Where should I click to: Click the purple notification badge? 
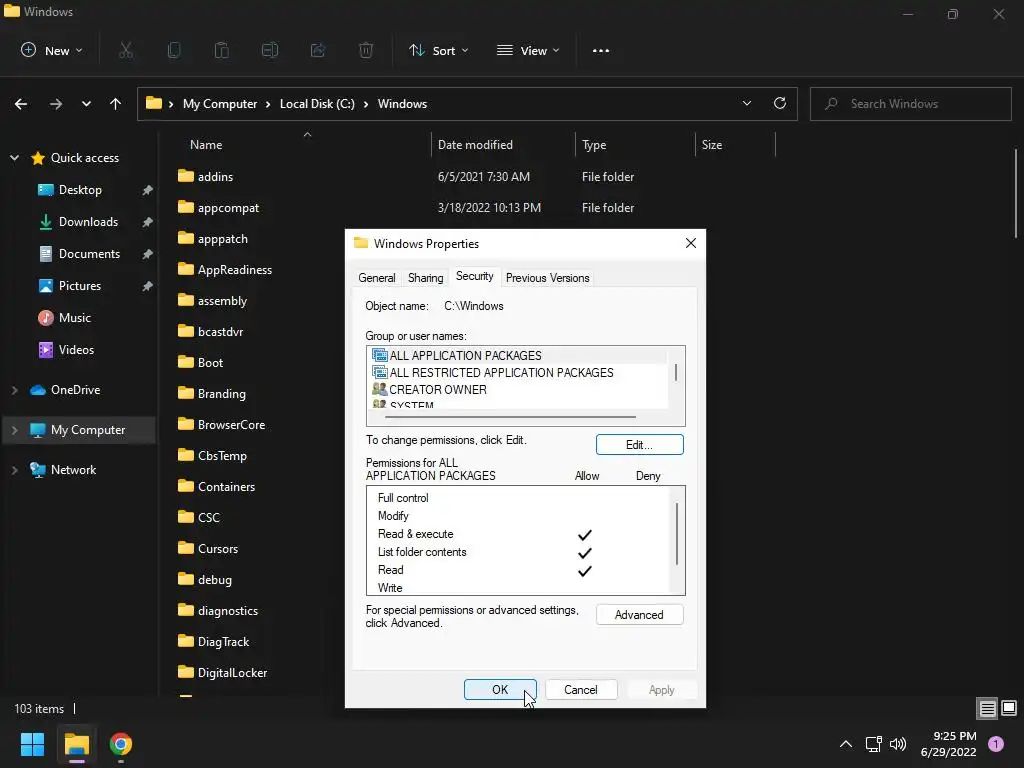996,744
